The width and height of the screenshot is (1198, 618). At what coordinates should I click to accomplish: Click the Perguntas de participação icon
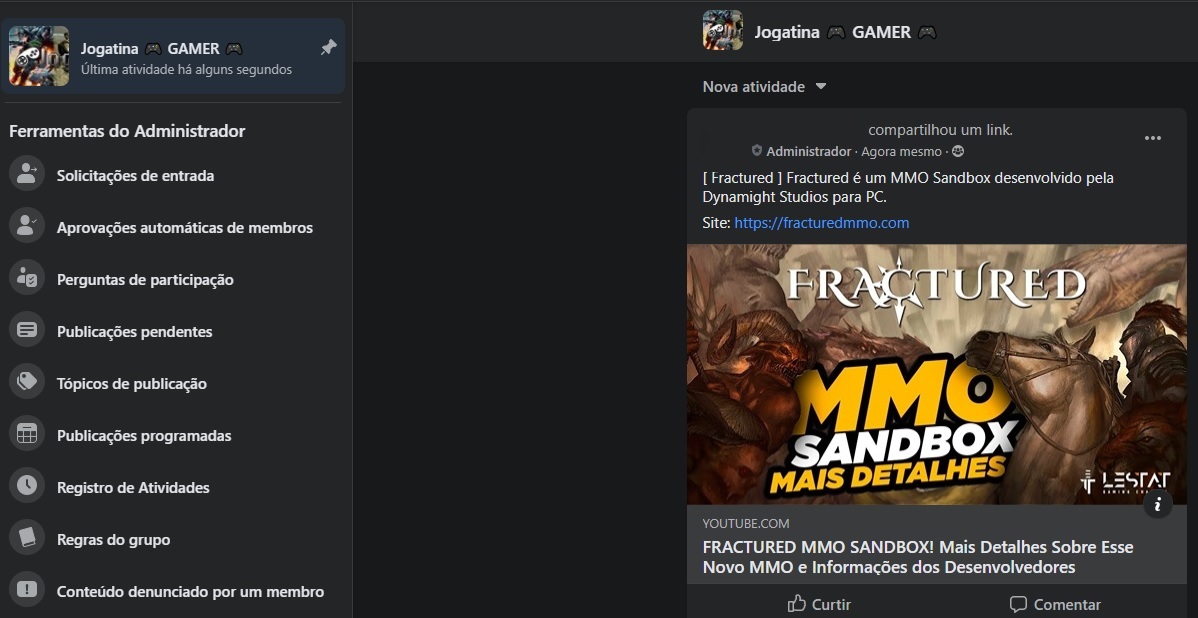[27, 277]
